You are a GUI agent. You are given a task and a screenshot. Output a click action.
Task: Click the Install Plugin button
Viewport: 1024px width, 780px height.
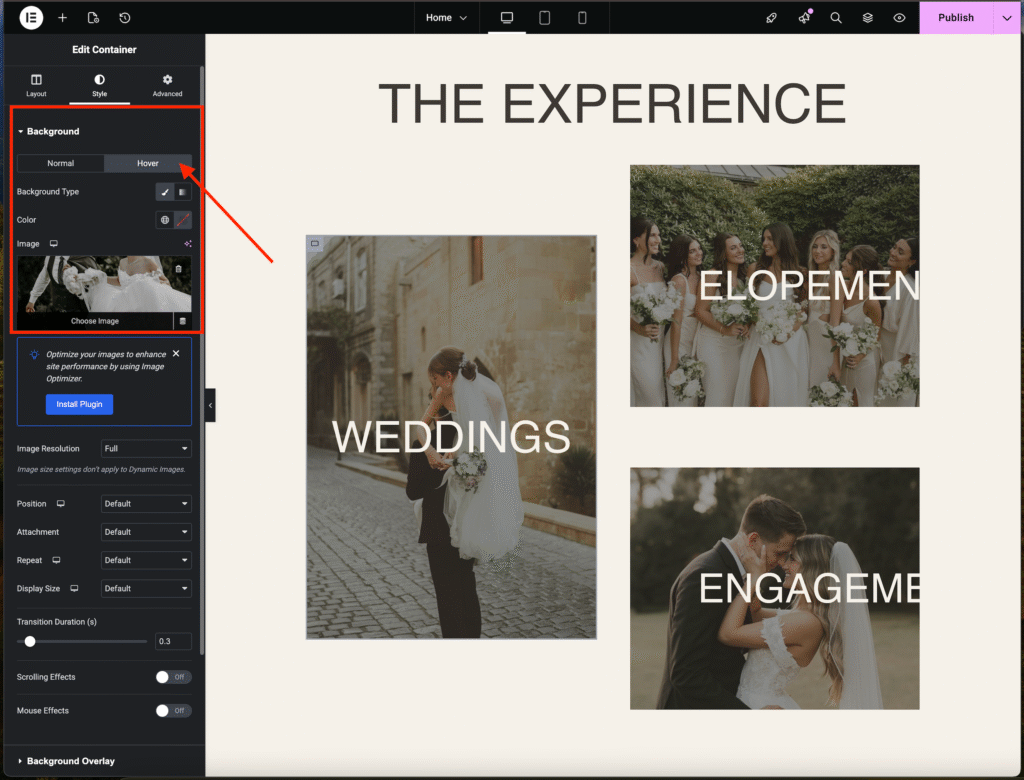pyautogui.click(x=79, y=405)
